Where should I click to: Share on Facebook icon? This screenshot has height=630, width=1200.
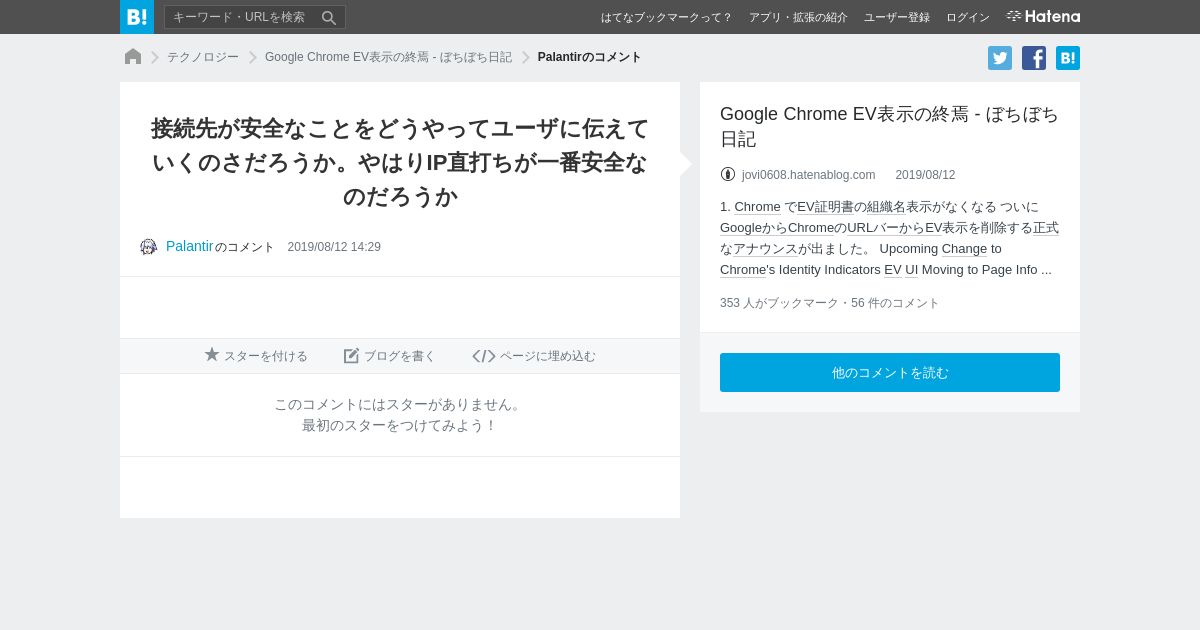point(1034,58)
